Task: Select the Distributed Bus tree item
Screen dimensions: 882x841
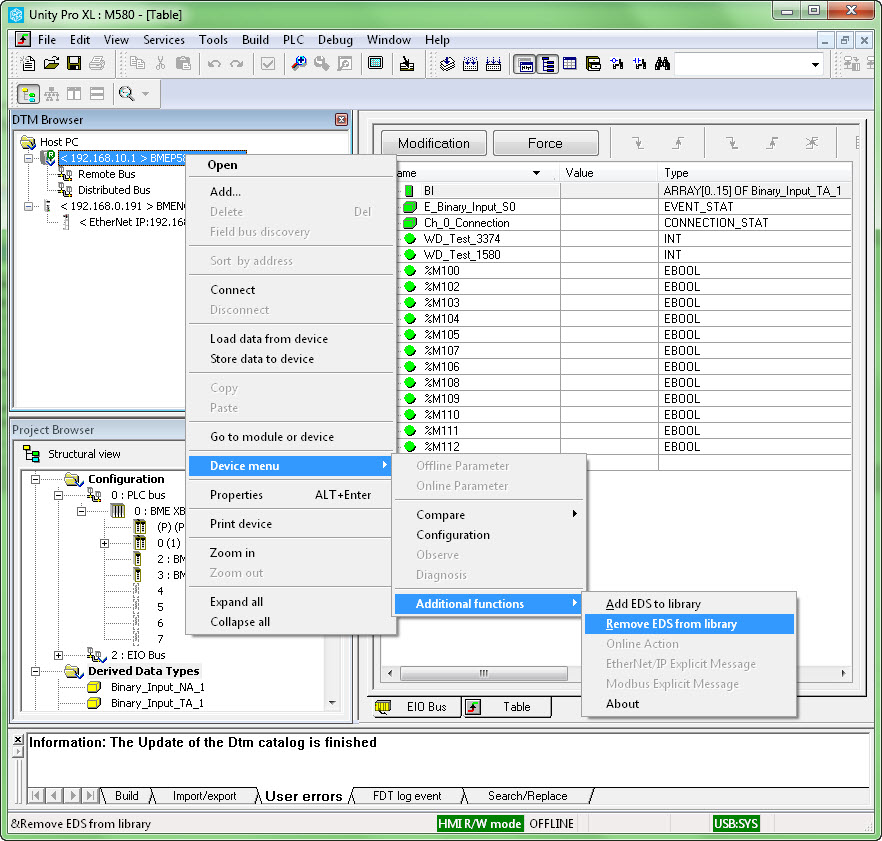Action: [x=114, y=190]
